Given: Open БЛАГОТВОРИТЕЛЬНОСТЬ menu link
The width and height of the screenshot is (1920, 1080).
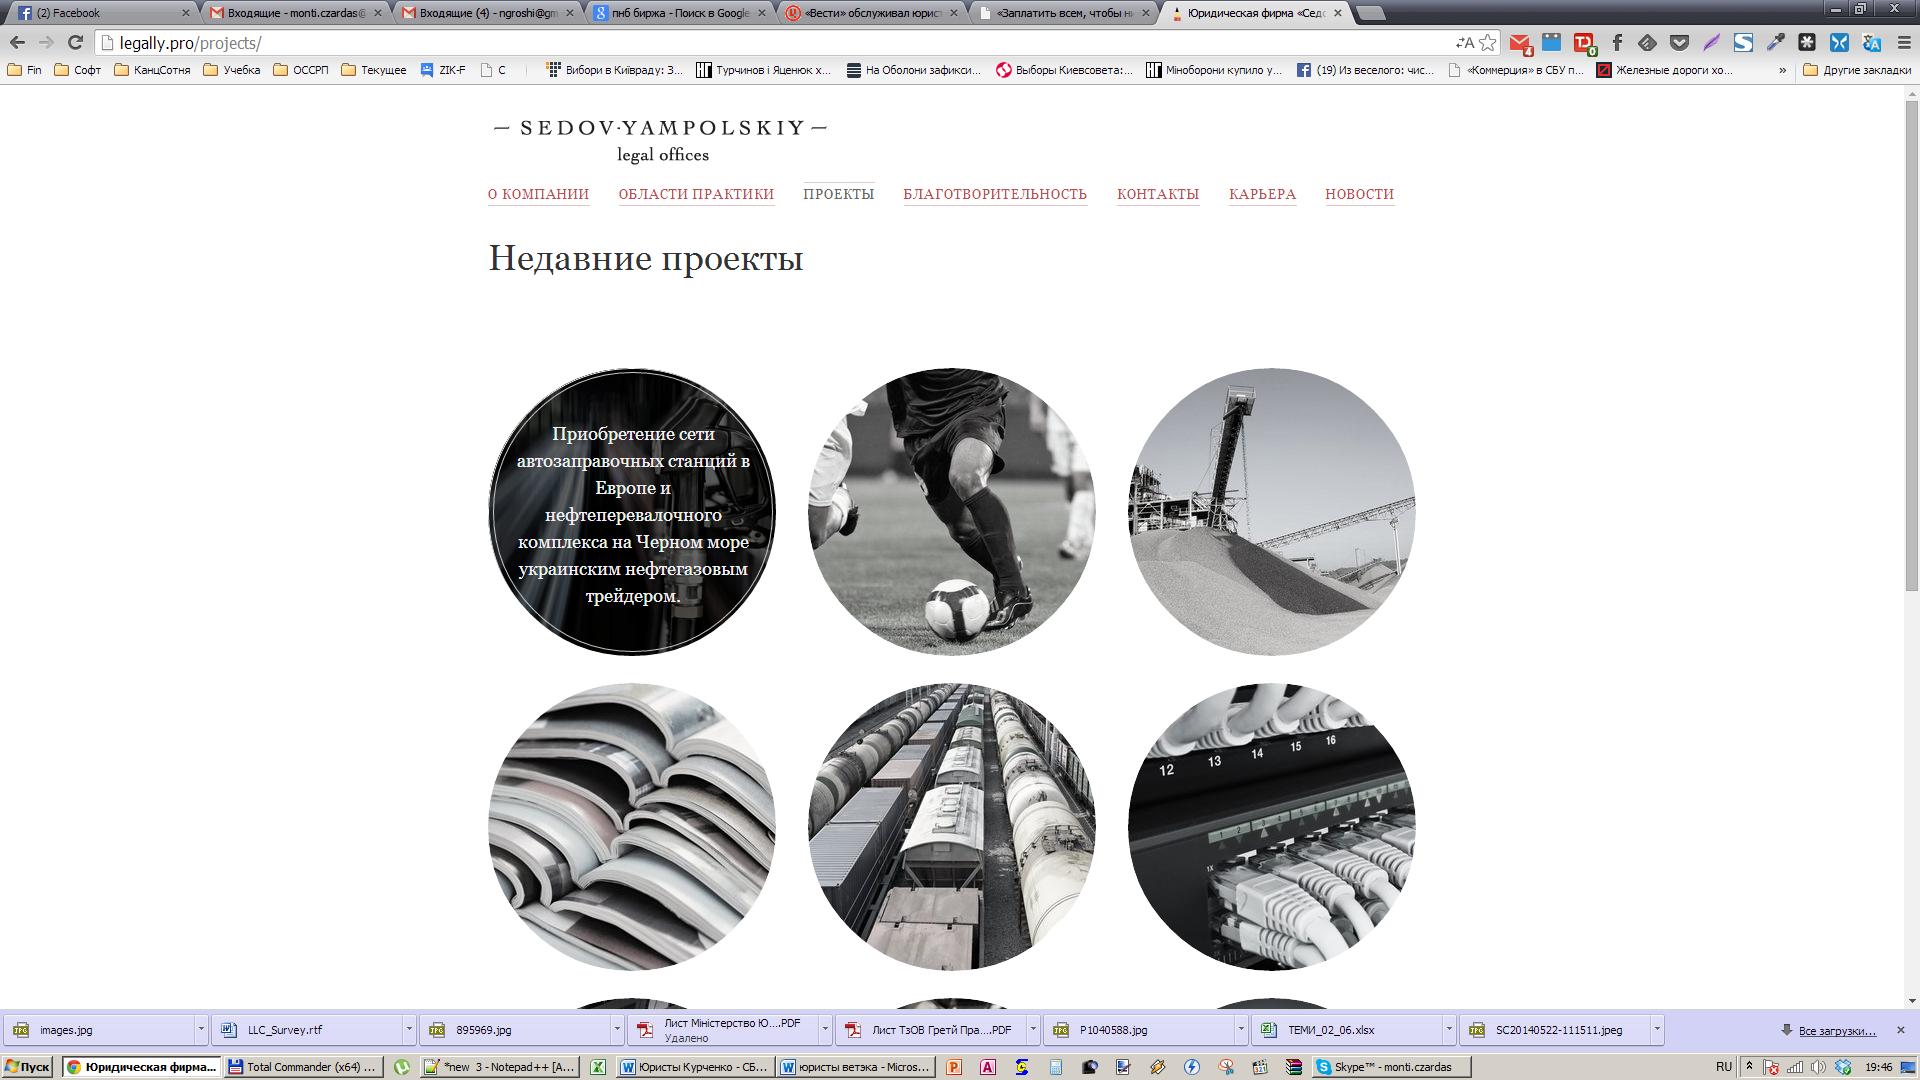Looking at the screenshot, I should pyautogui.click(x=995, y=194).
